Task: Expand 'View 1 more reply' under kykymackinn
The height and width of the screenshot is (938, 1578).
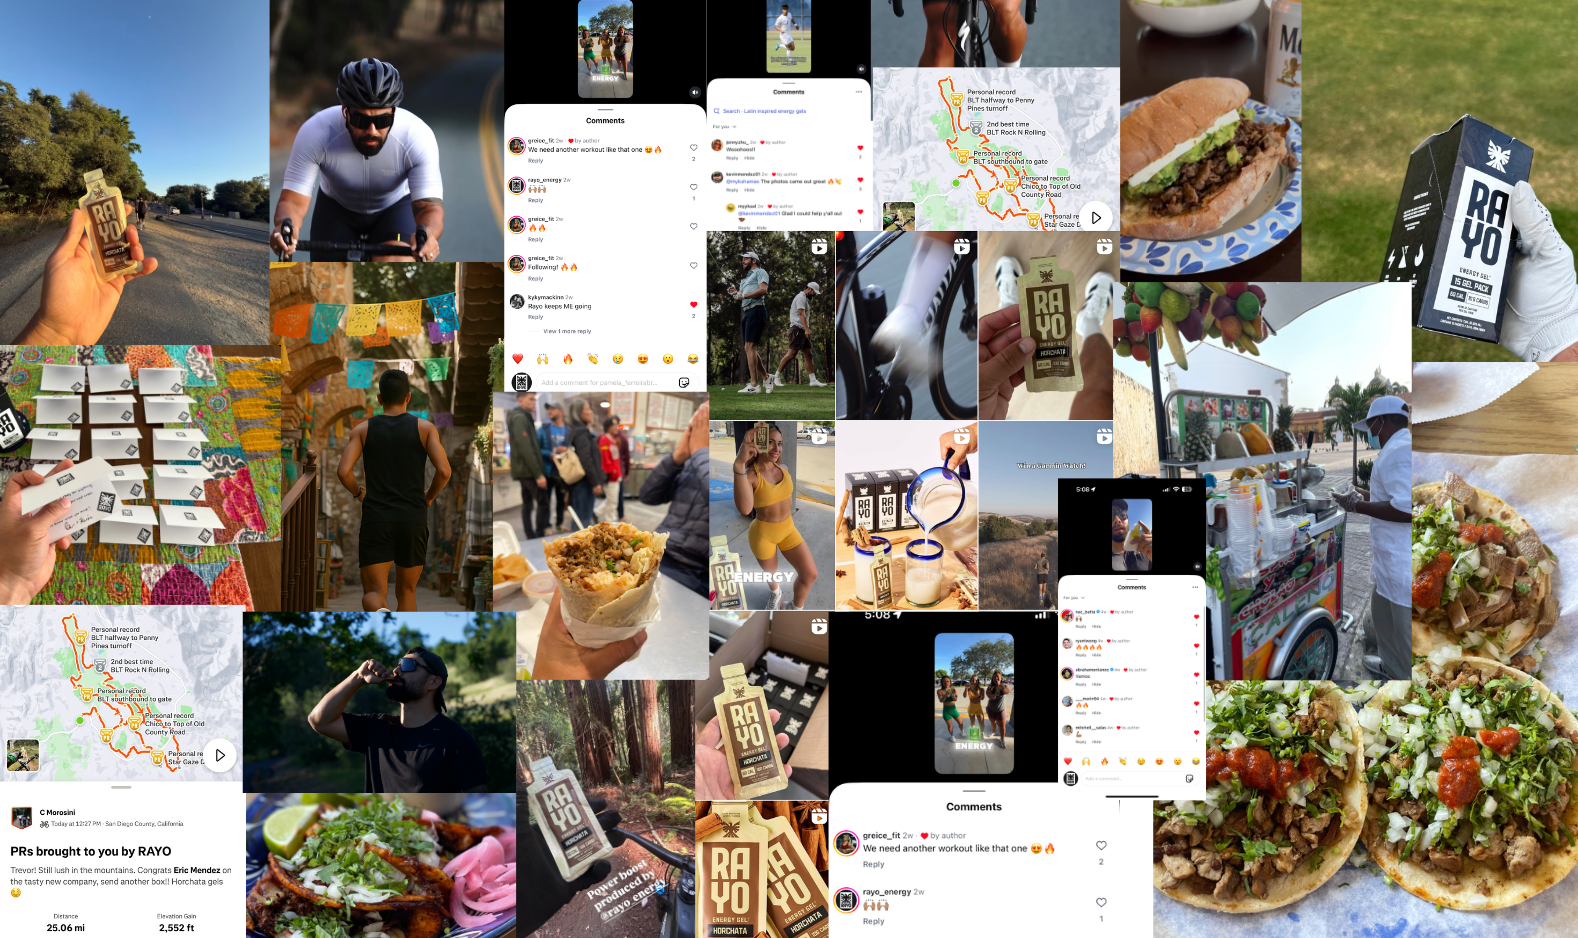Action: [567, 331]
